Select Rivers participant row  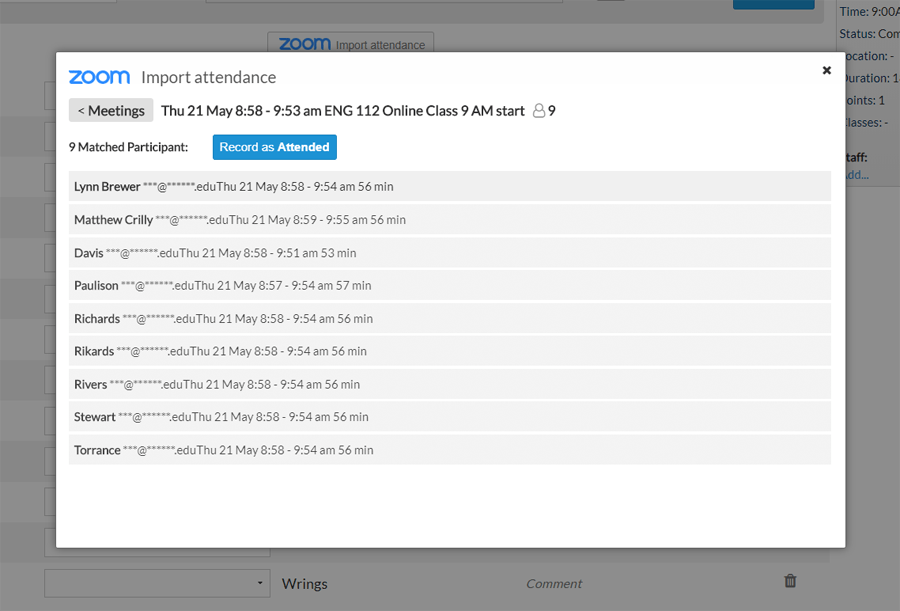(x=449, y=384)
